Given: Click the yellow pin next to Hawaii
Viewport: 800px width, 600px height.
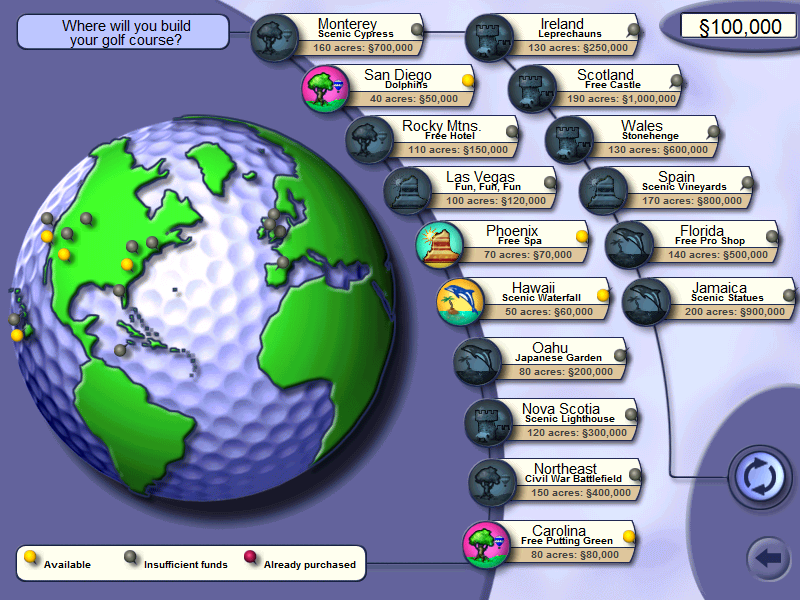Looking at the screenshot, I should click(603, 295).
